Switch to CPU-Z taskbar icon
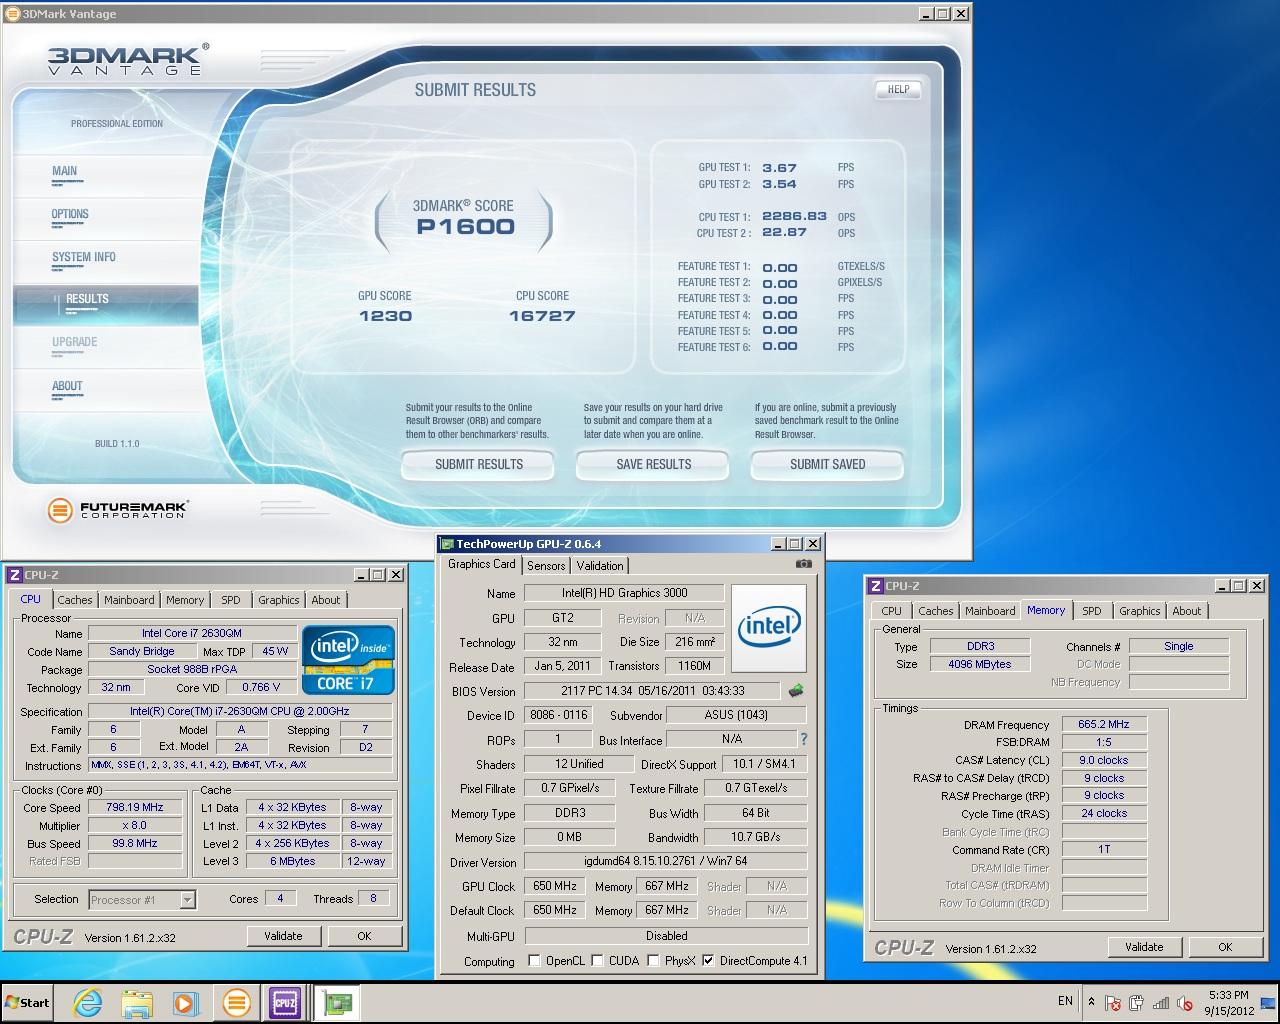 pos(285,1003)
